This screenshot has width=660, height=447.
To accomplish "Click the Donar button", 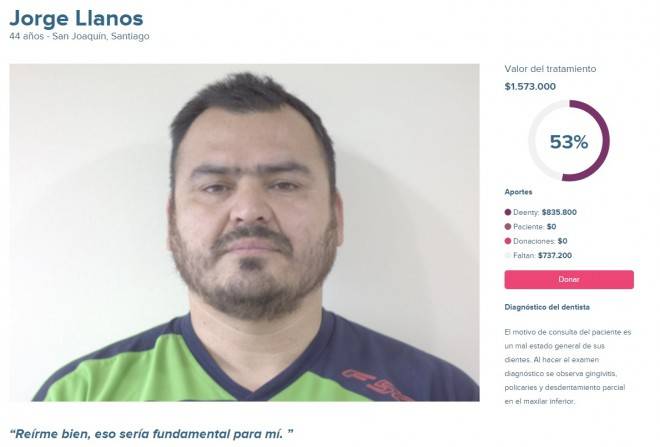I will click(x=569, y=279).
